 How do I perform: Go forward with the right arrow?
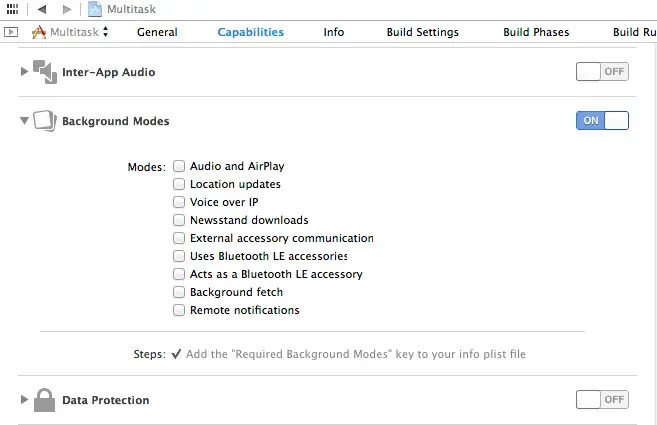[66, 9]
